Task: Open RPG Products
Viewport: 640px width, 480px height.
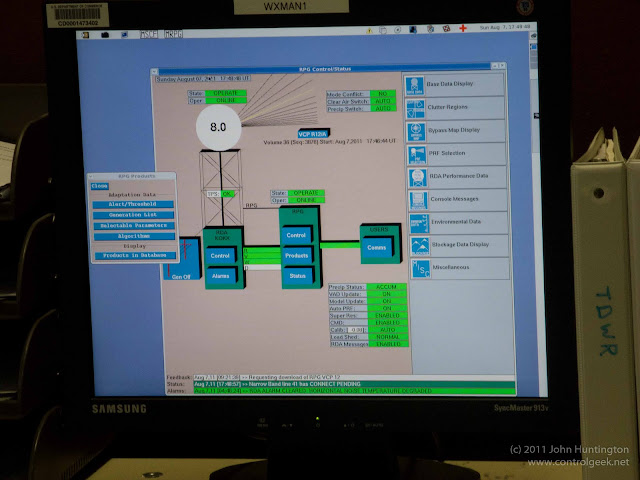Action: tap(297, 256)
